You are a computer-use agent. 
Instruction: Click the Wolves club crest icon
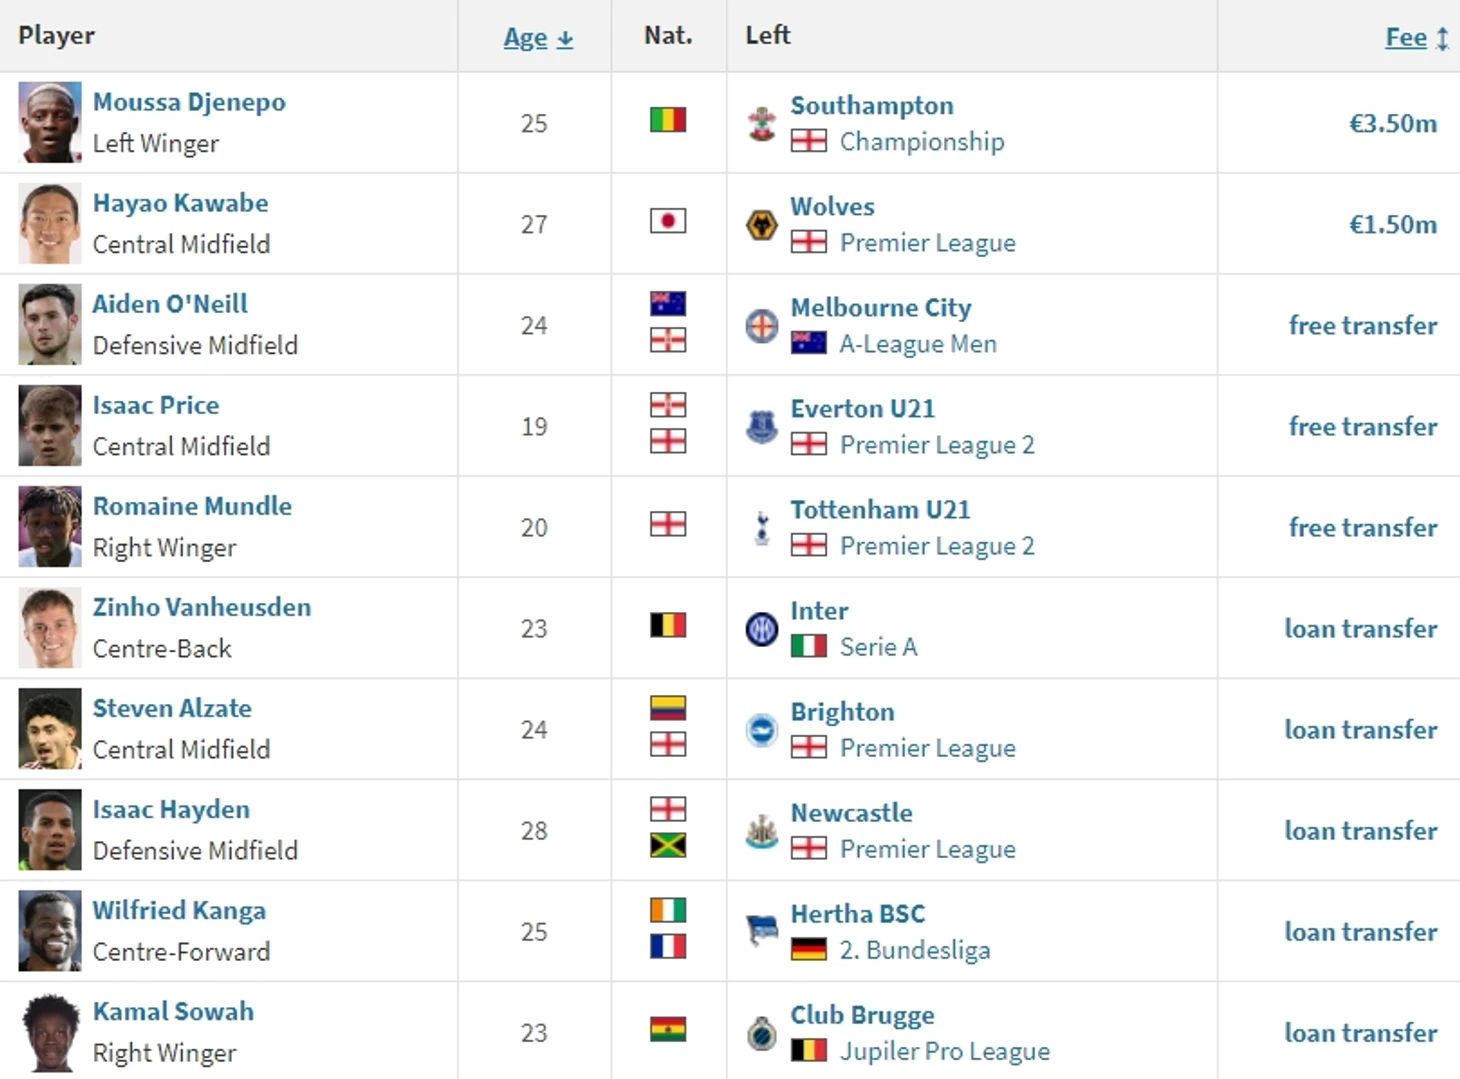tap(762, 225)
